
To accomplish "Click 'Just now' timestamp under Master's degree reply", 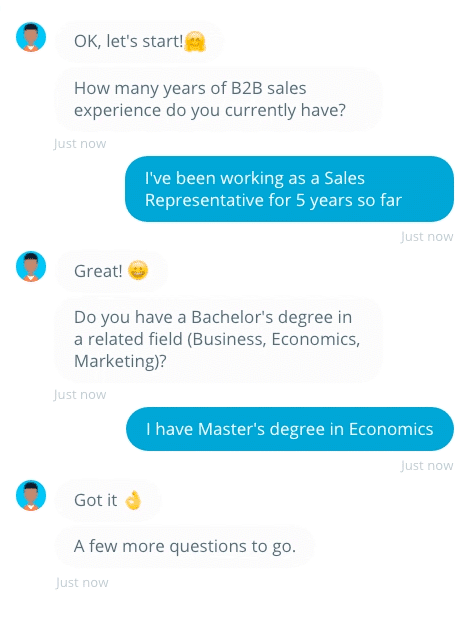I will [427, 465].
